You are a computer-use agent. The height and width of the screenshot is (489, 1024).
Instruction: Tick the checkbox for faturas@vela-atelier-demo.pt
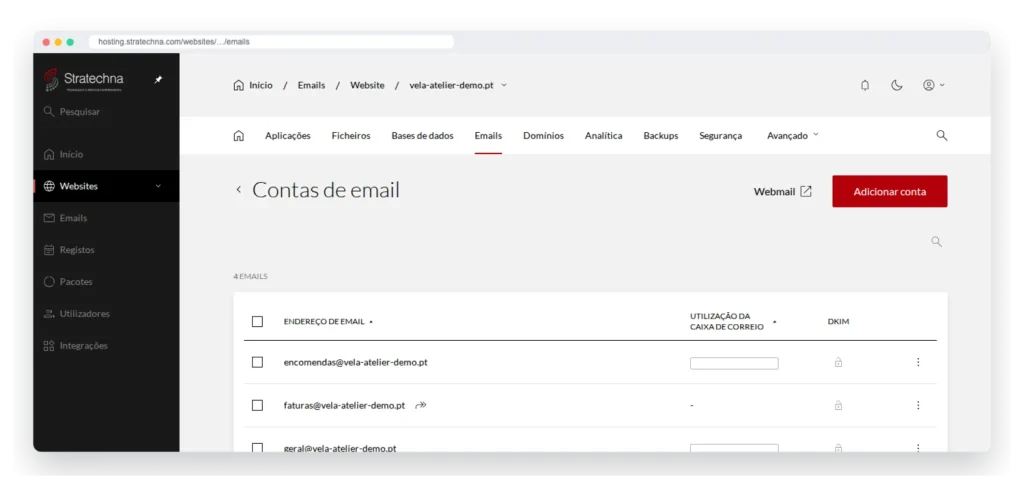click(257, 405)
